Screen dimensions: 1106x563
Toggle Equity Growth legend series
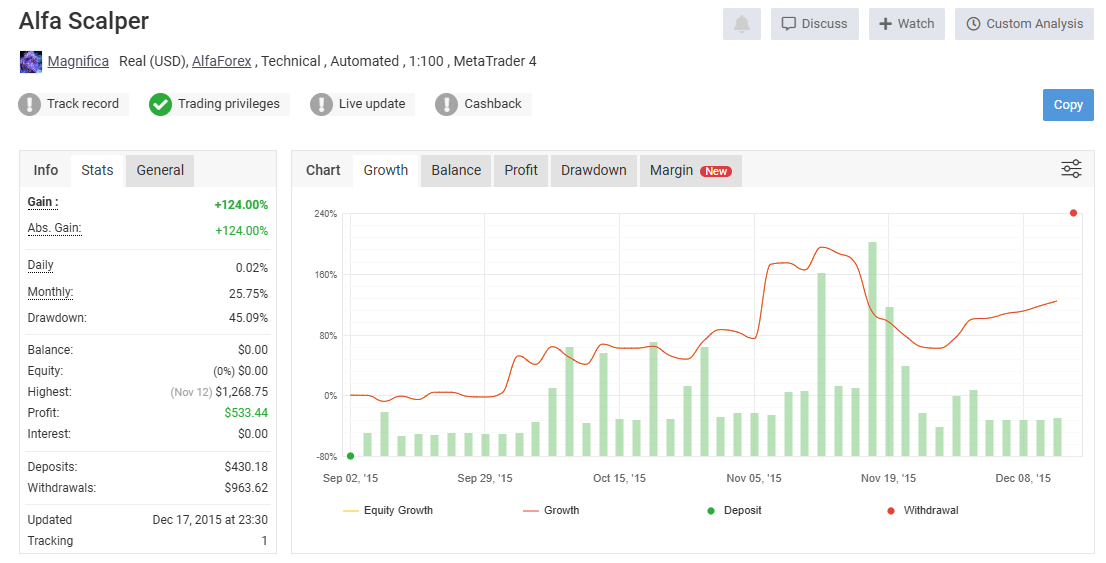click(x=388, y=510)
